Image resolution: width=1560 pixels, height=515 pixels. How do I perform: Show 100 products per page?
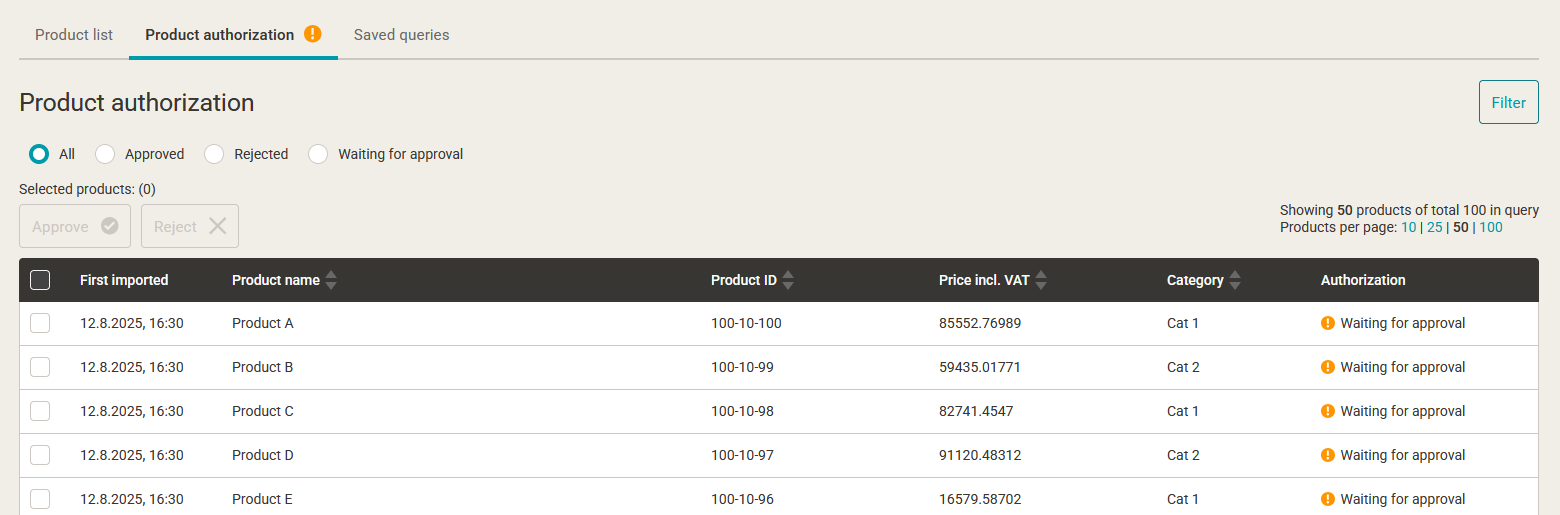tap(1491, 227)
